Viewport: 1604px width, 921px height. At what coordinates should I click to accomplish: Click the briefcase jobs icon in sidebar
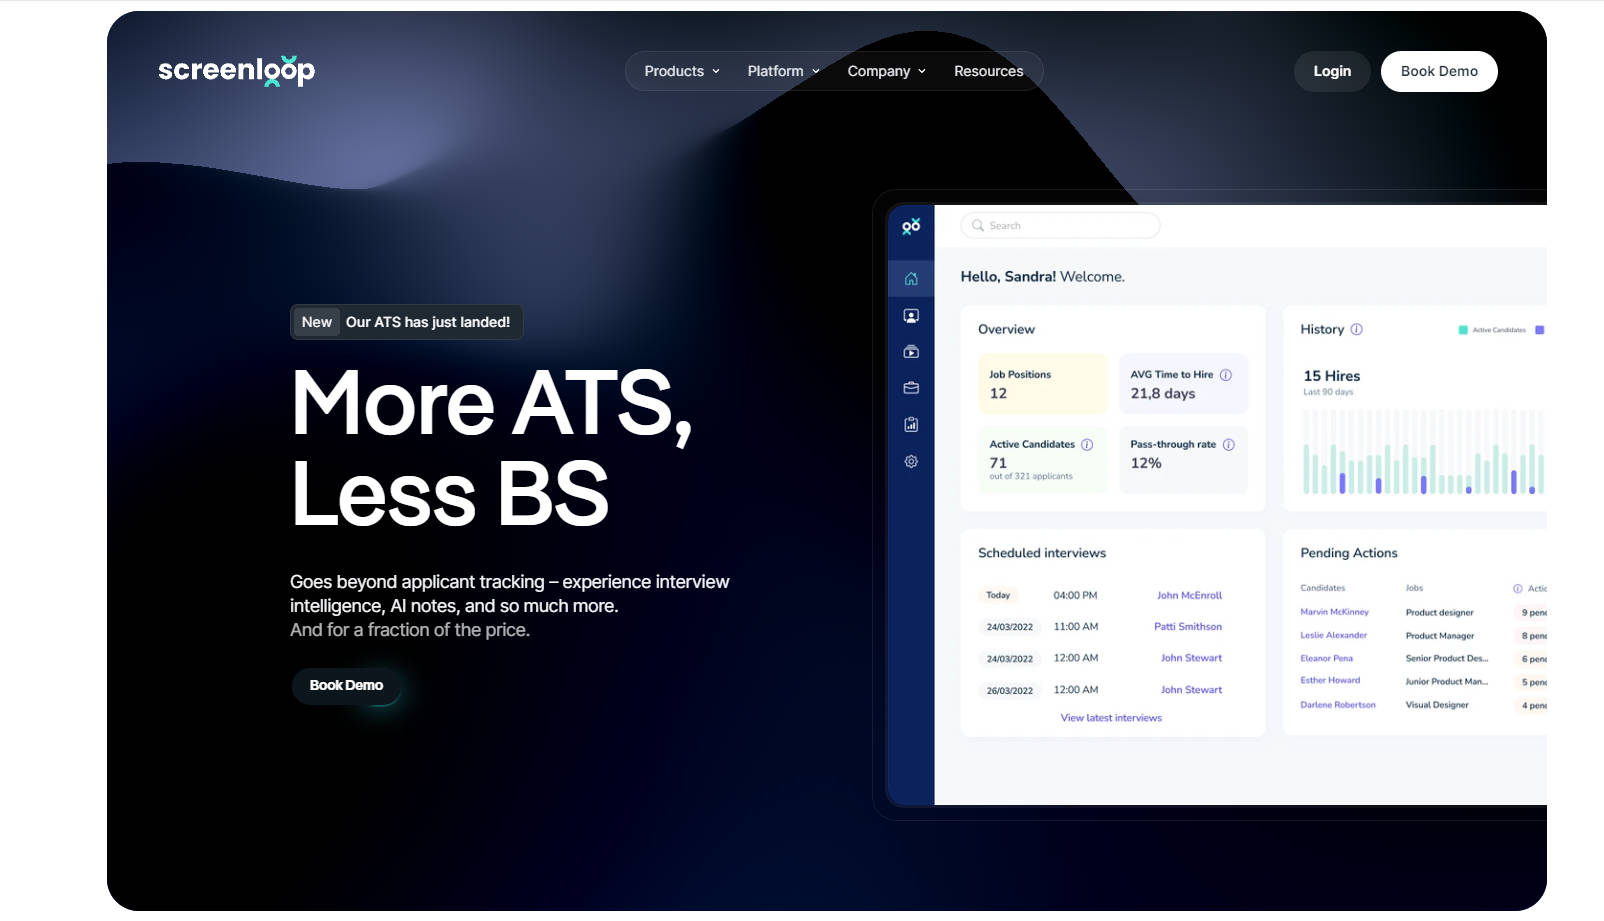coord(911,388)
